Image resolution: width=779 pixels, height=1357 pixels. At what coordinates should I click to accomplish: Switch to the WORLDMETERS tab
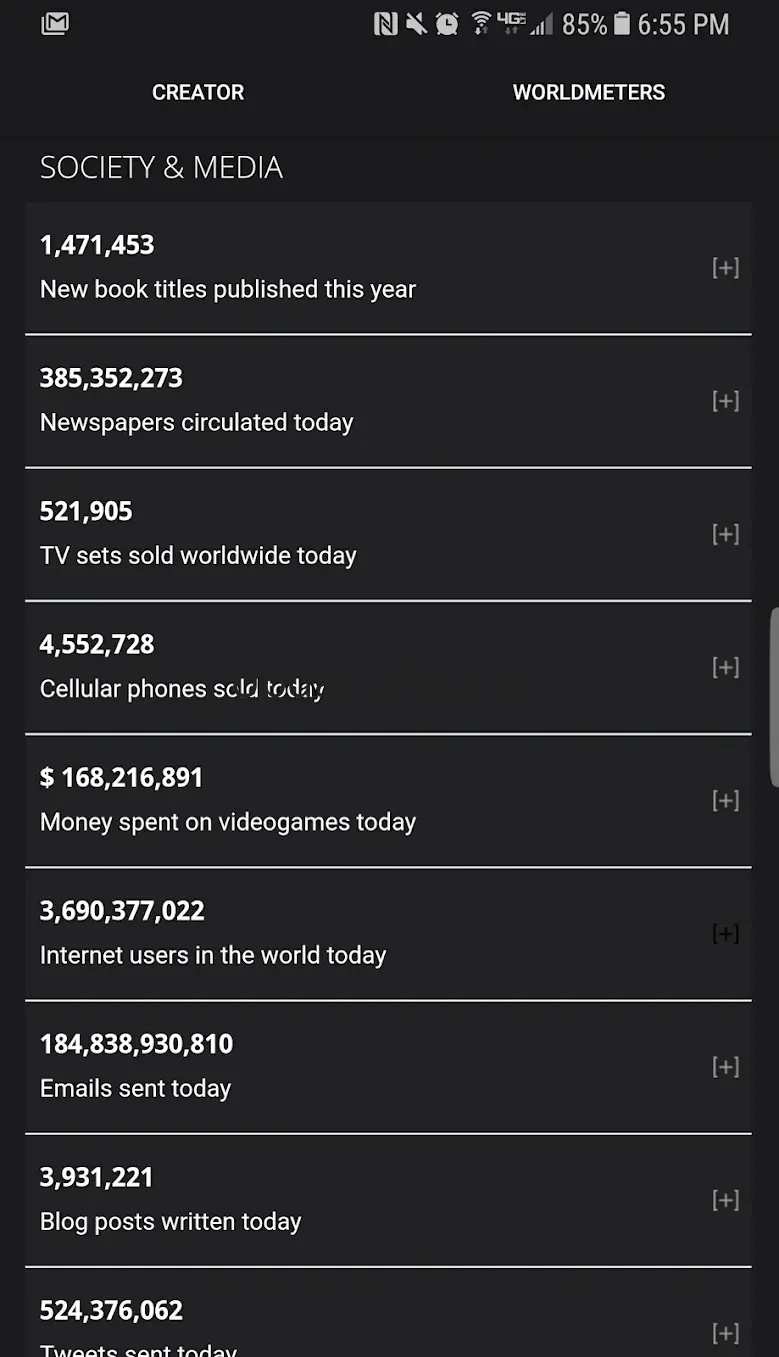(x=588, y=93)
